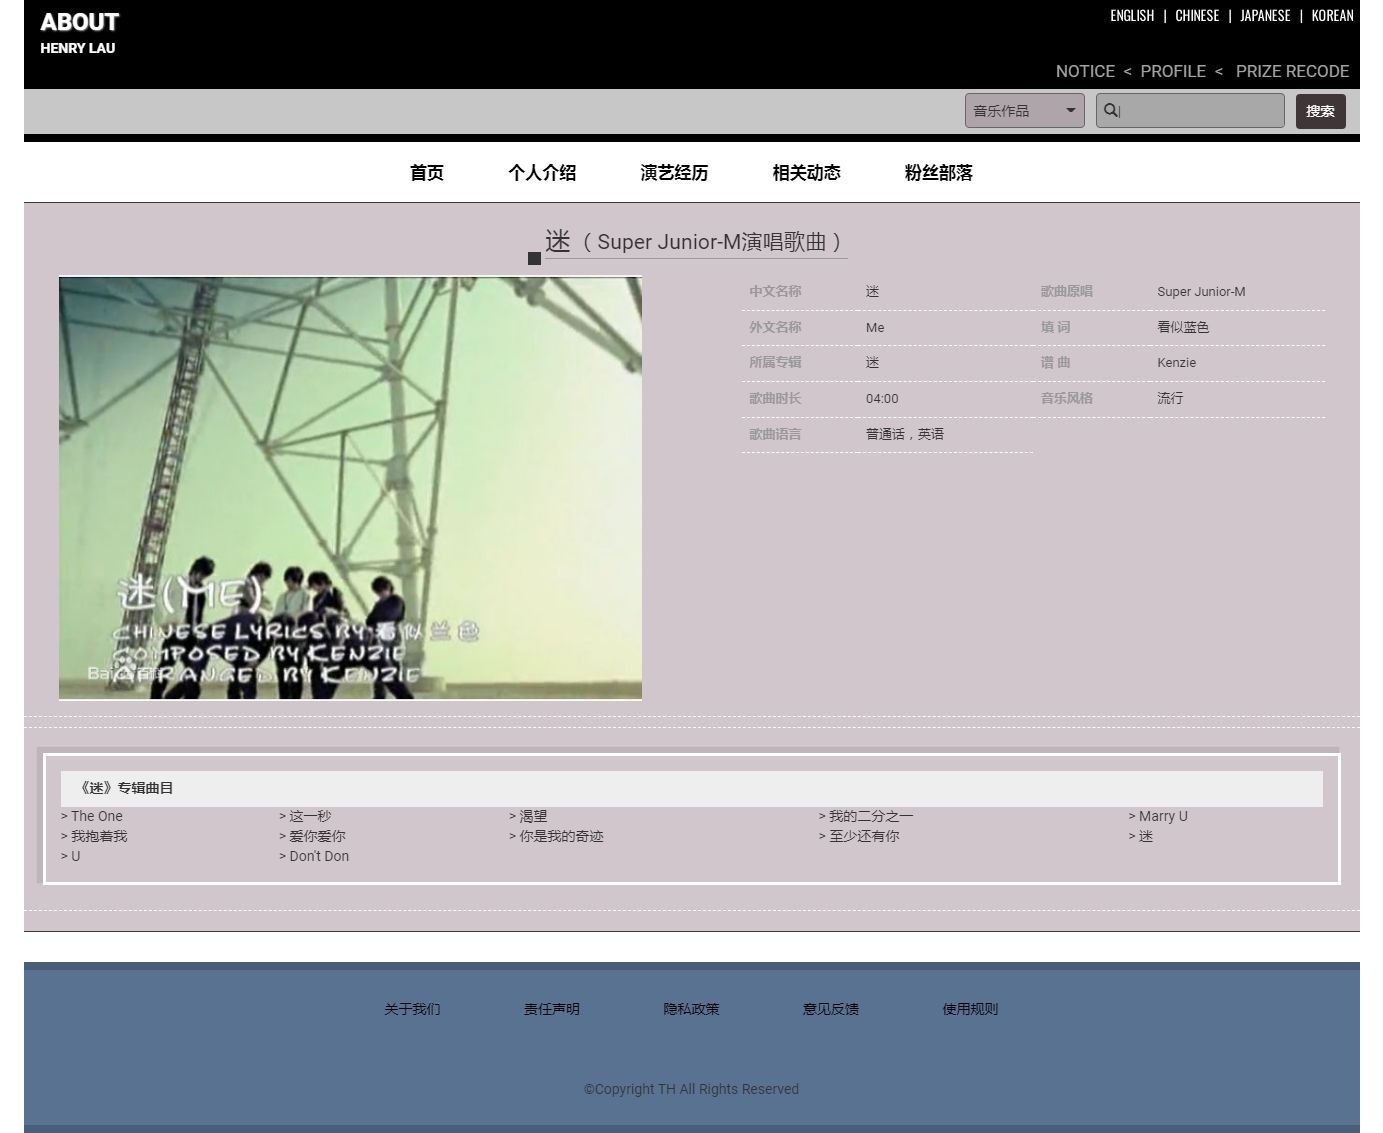Screen dimensions: 1383x1133
Task: Switch language to ENGLISH
Action: (1132, 16)
